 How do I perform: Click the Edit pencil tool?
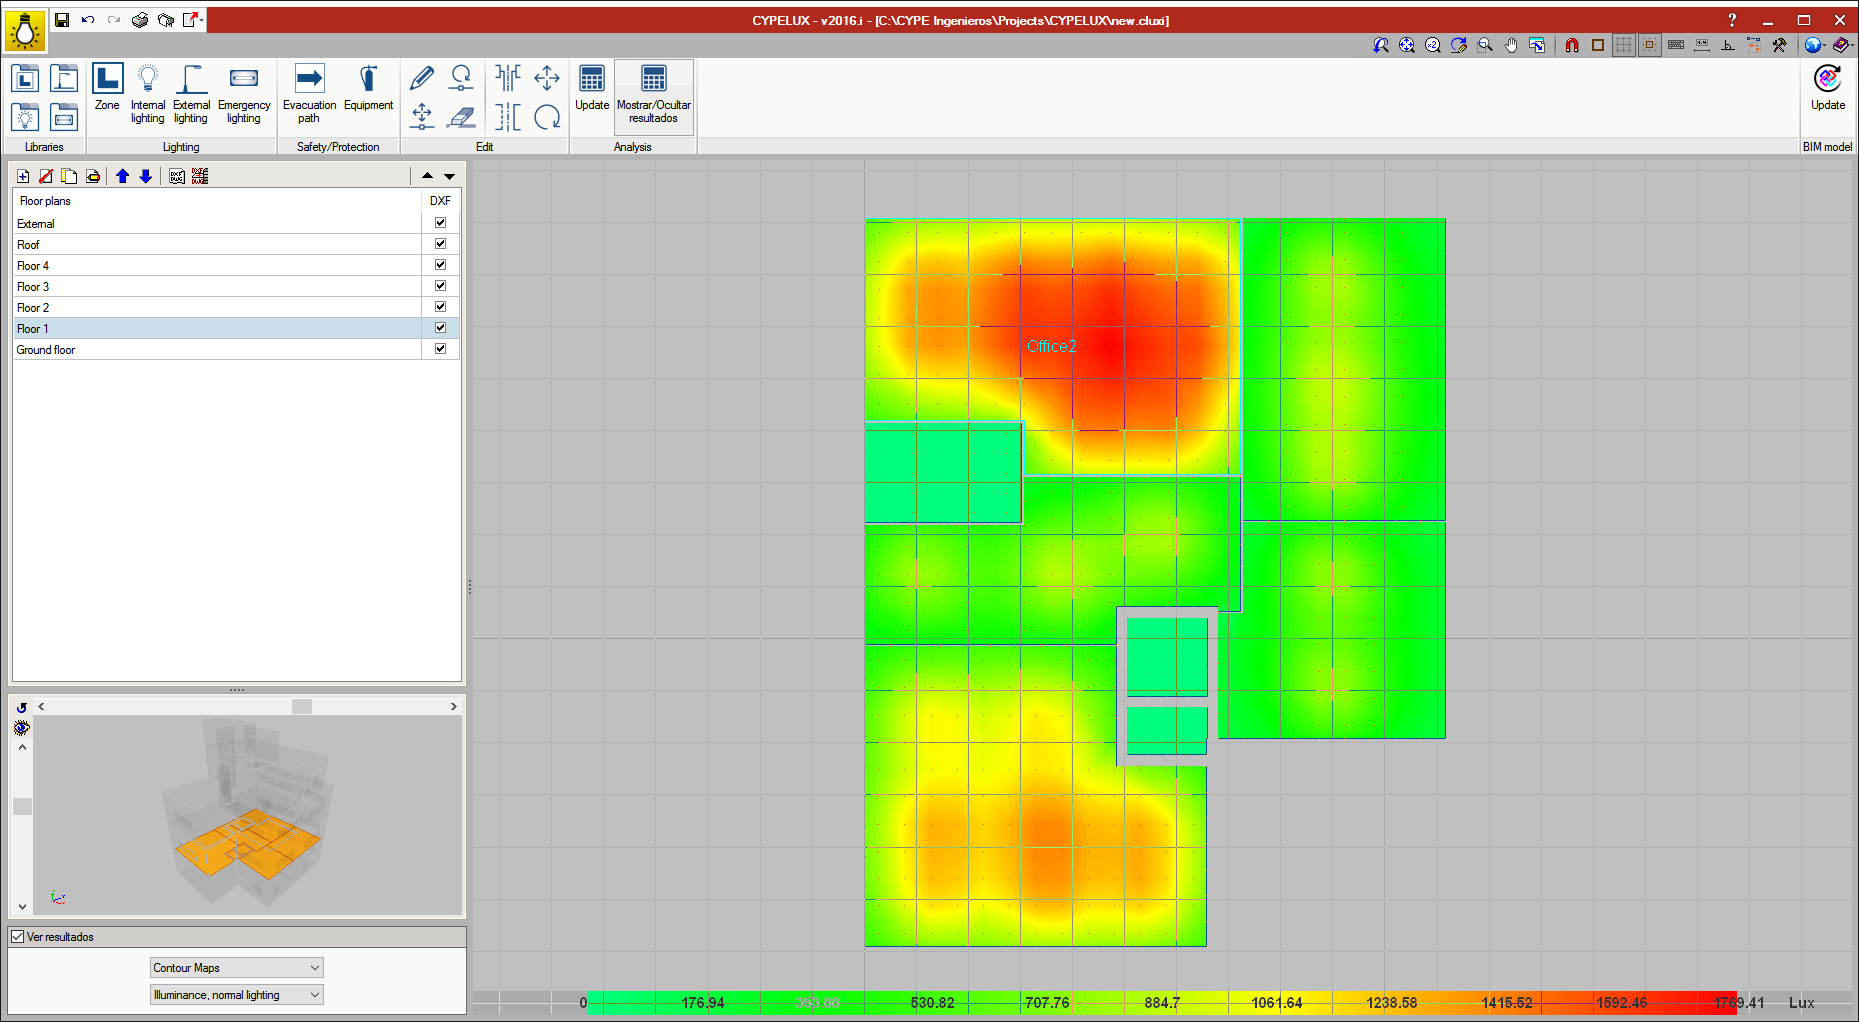pyautogui.click(x=422, y=77)
